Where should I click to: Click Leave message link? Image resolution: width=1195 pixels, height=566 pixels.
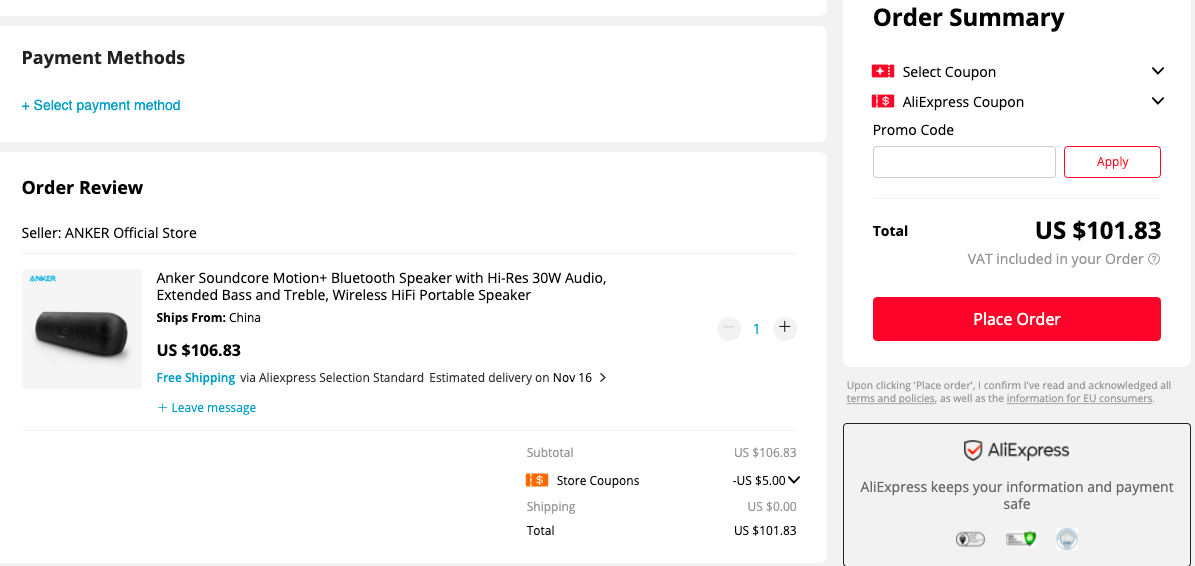point(207,408)
